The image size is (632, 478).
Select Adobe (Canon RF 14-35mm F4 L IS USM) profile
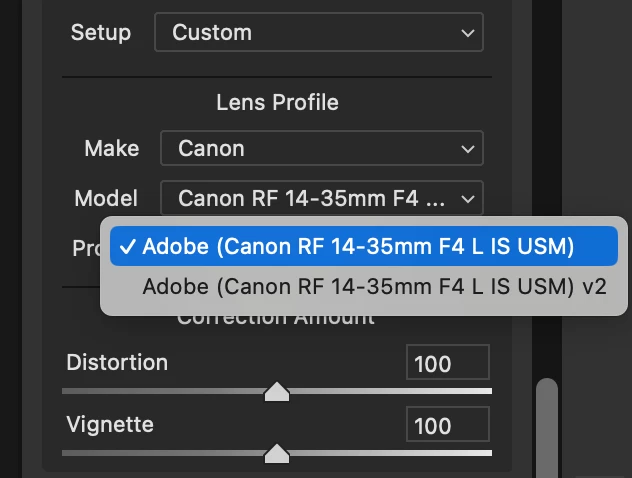click(358, 246)
